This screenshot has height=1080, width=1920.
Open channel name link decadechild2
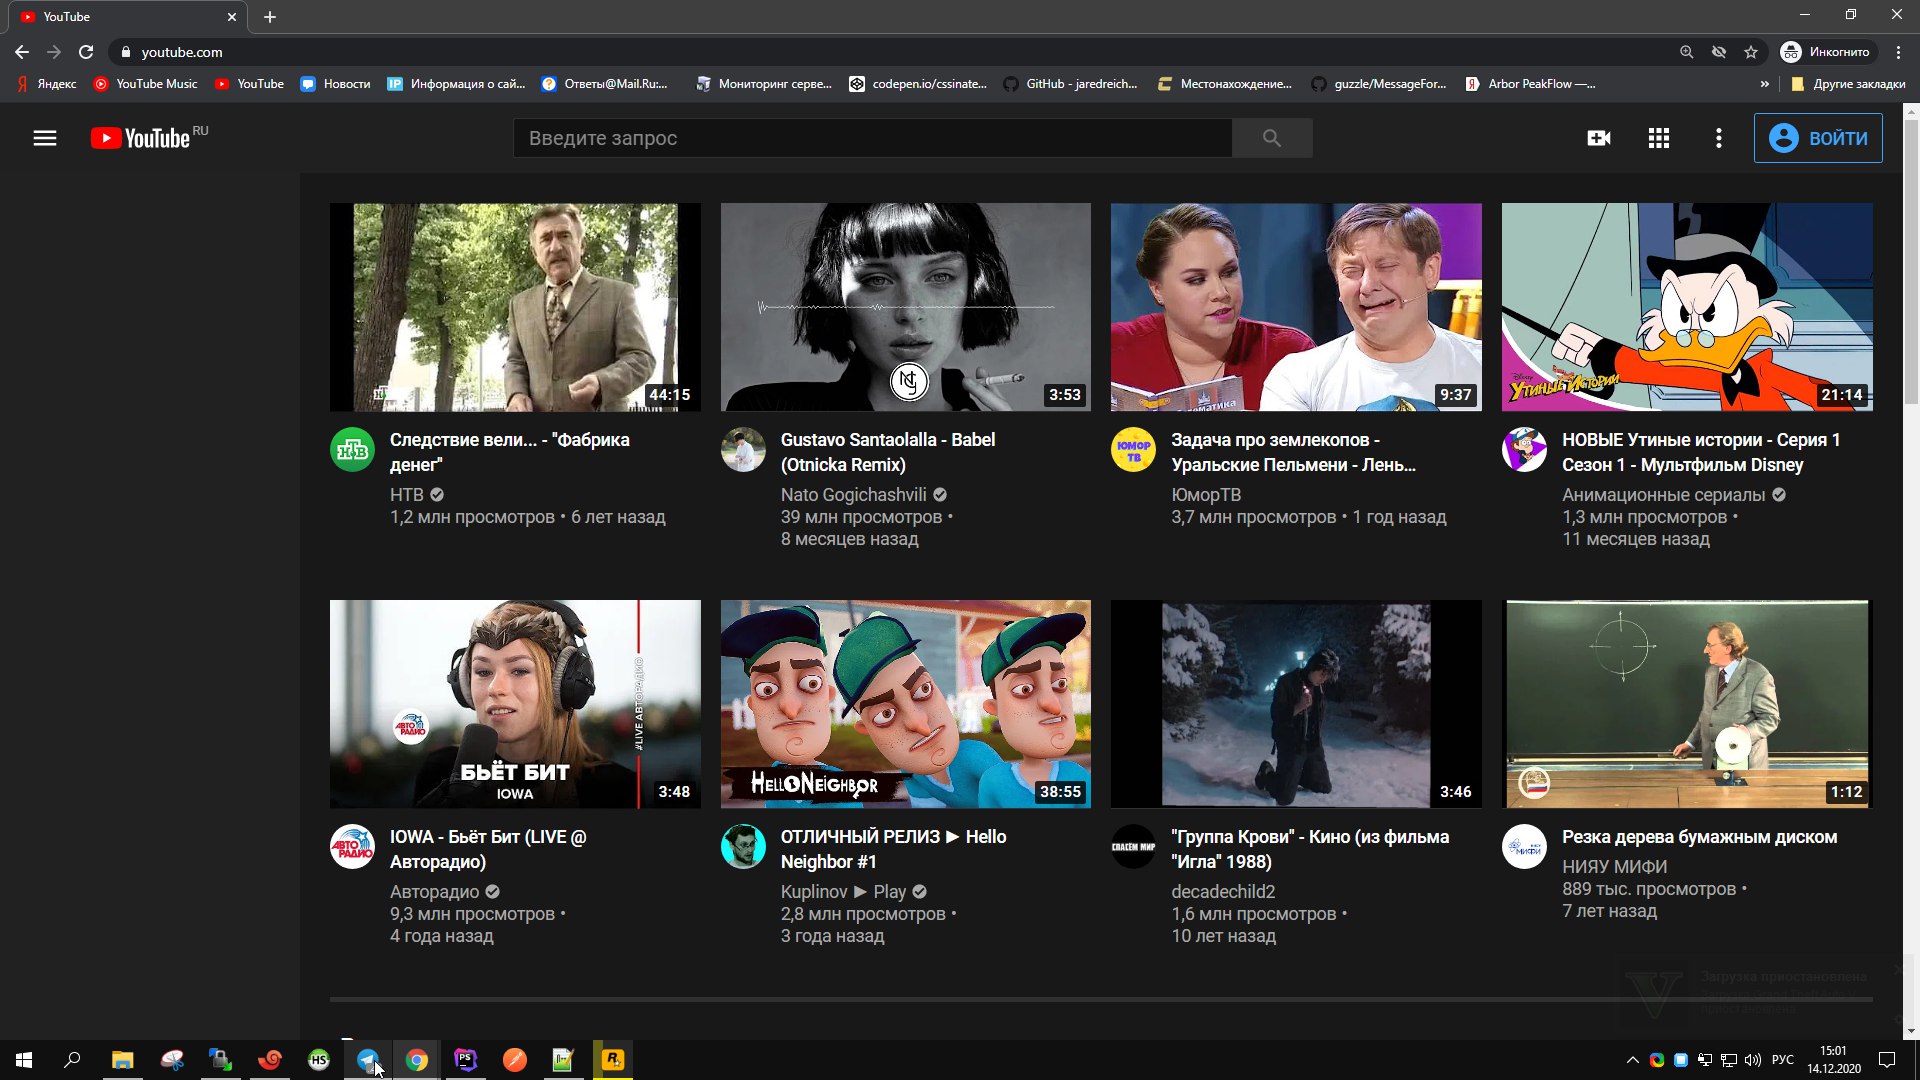click(1223, 891)
